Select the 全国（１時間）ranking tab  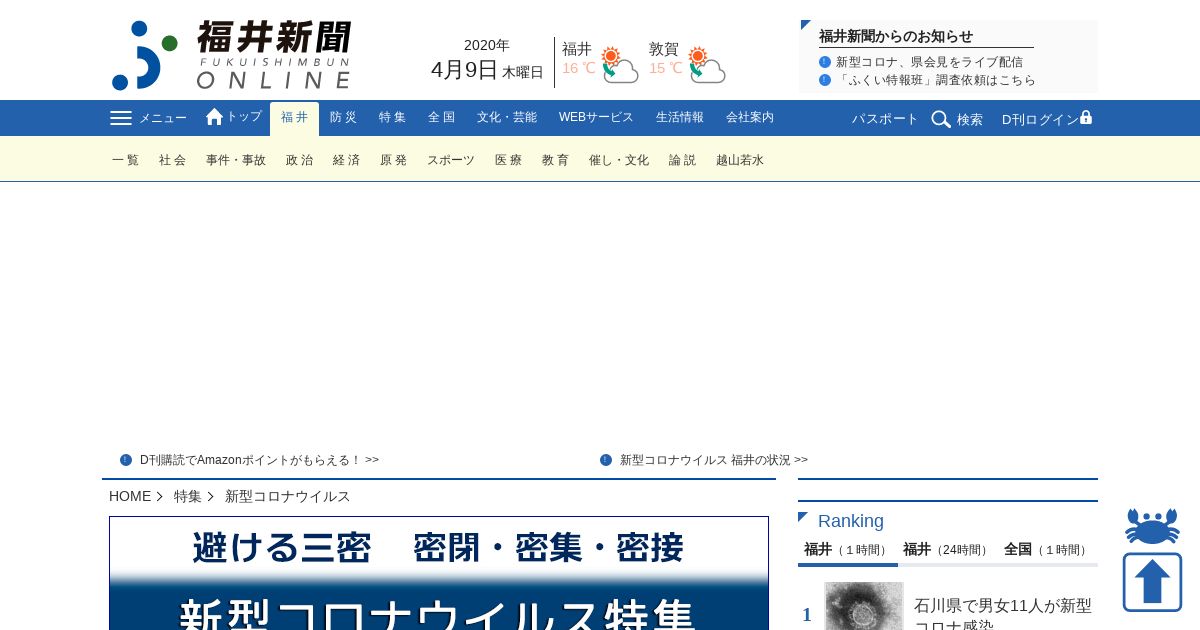1047,549
